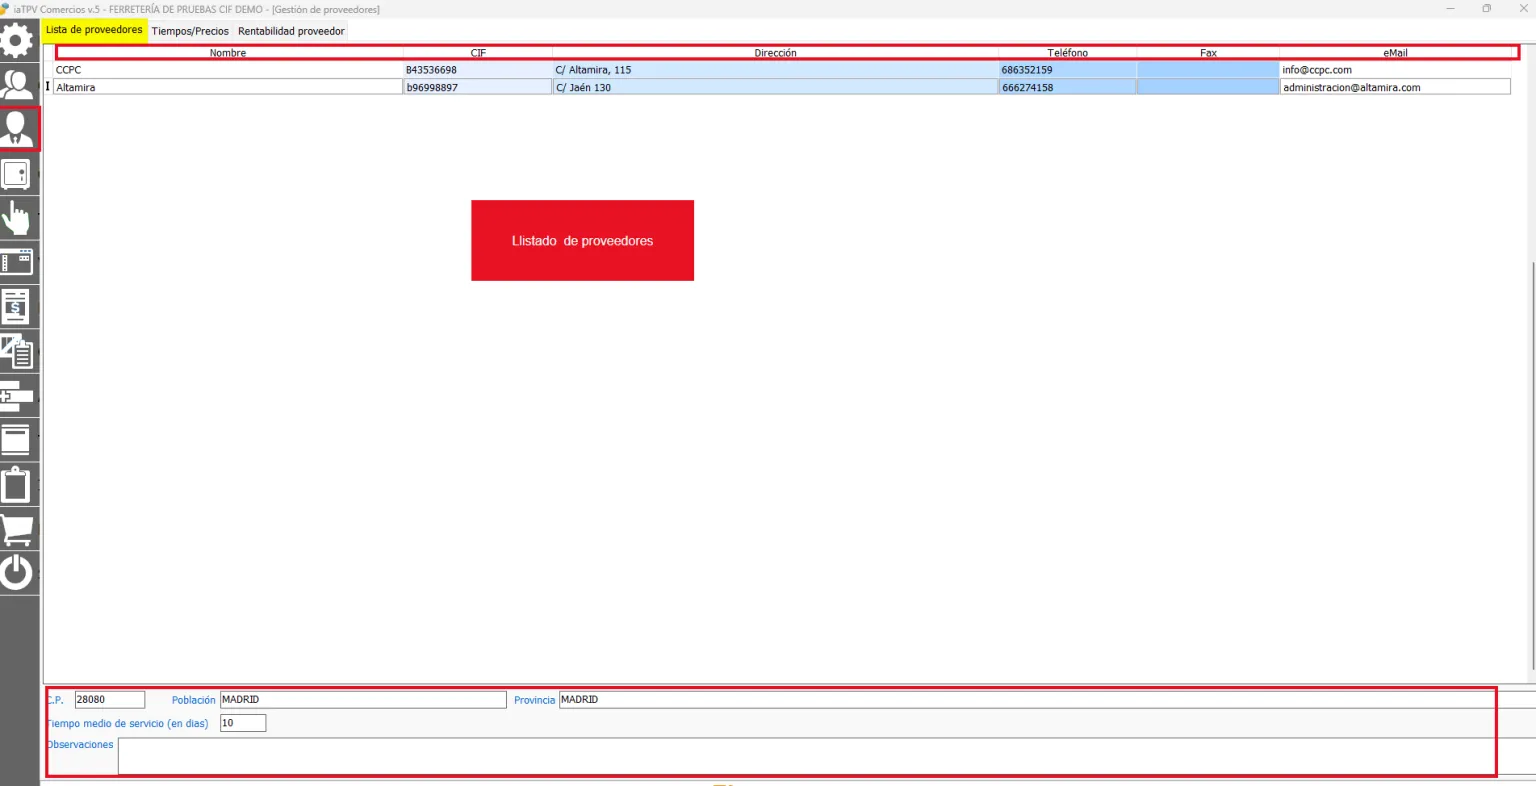Select the plus and minus bars icon
1536x786 pixels.
click(x=17, y=395)
